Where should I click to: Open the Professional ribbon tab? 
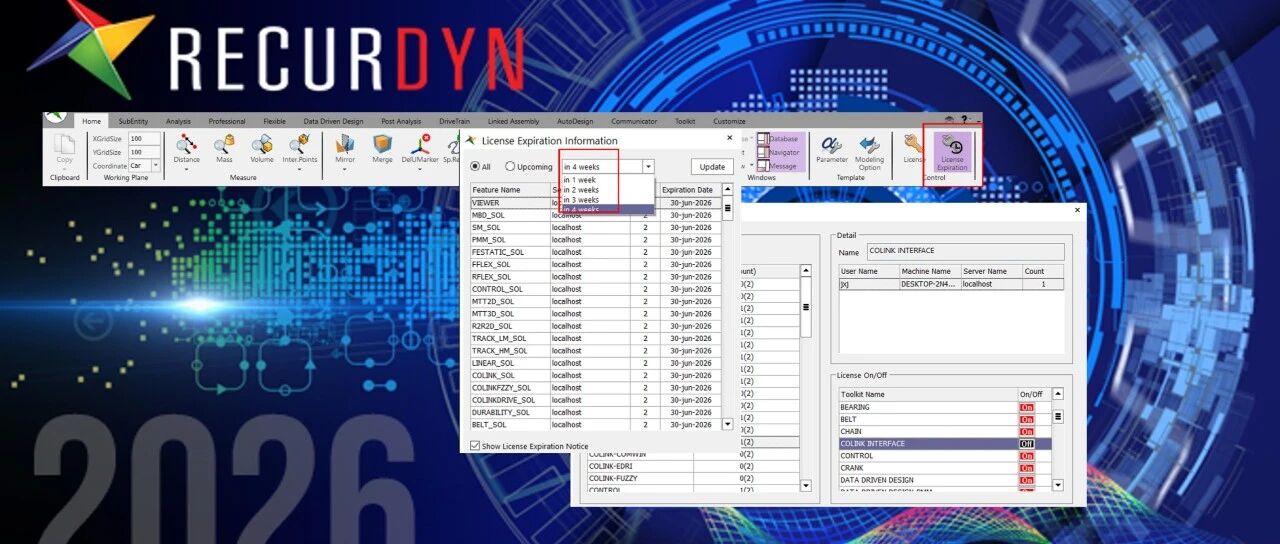tap(227, 121)
